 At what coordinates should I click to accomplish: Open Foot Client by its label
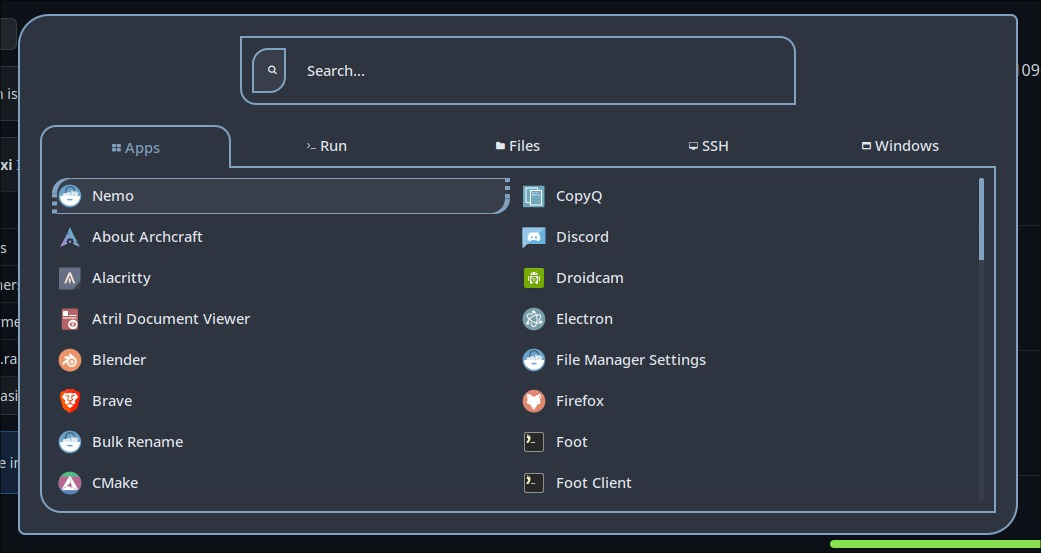click(594, 483)
